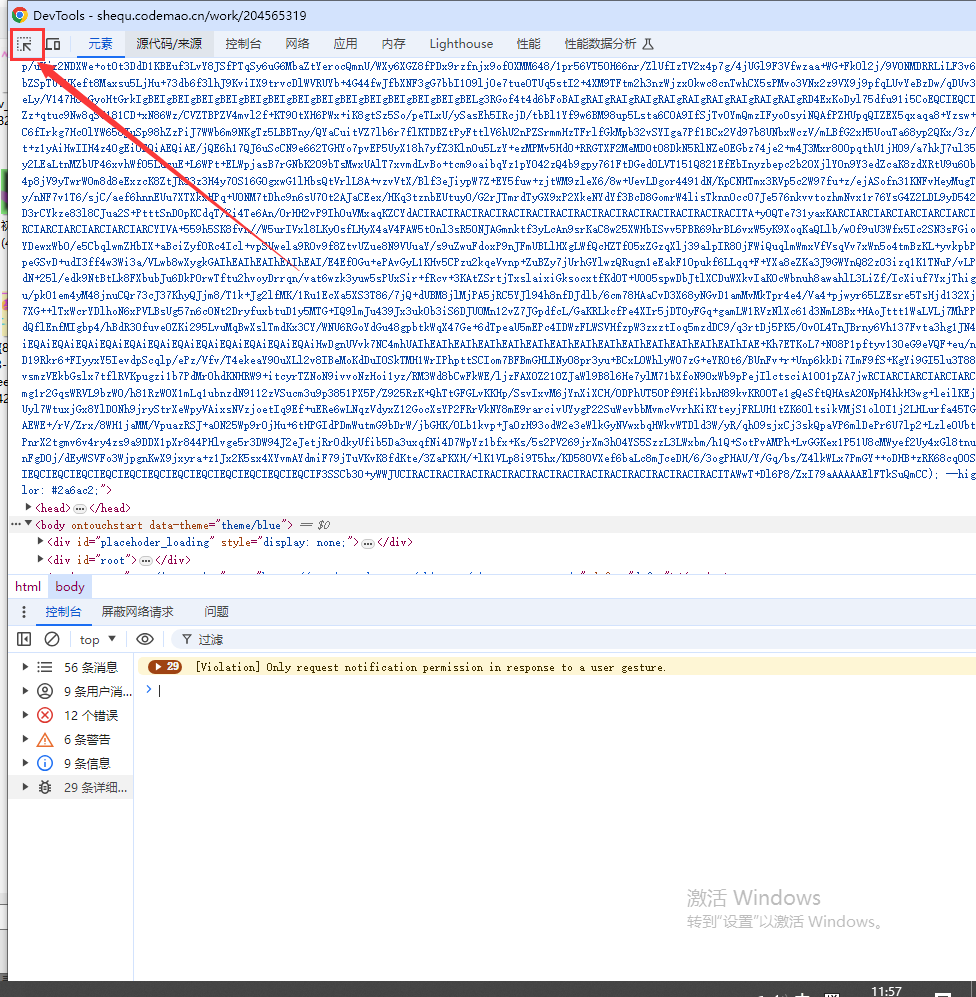Open the 性能数据分析 tab
This screenshot has height=997, width=976.
600,44
